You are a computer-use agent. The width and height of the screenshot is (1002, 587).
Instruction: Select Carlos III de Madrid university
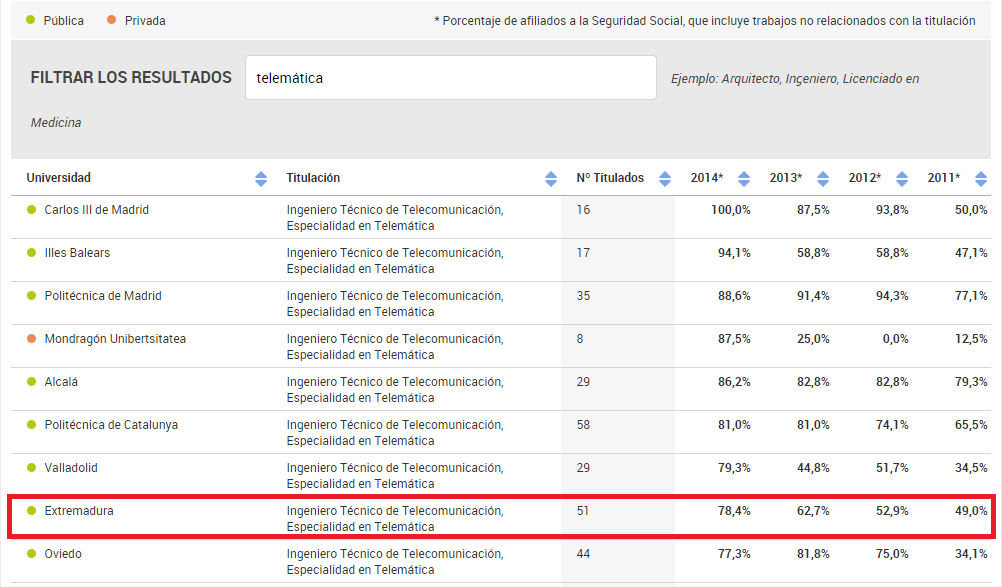point(96,210)
